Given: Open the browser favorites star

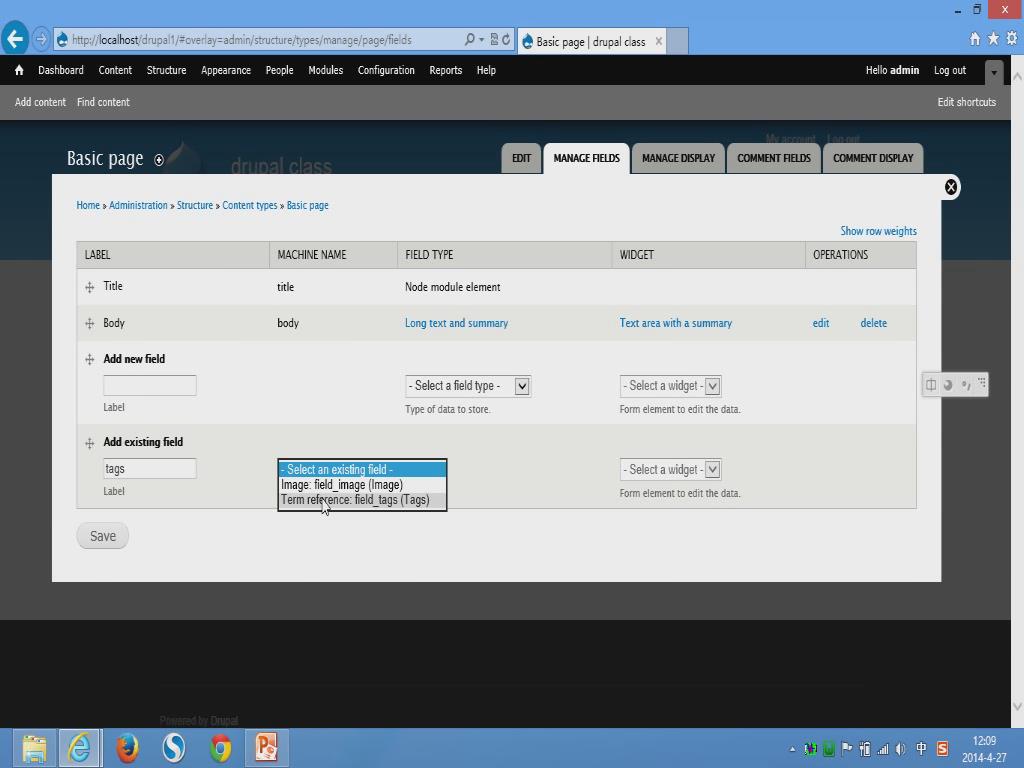Looking at the screenshot, I should click(x=993, y=39).
